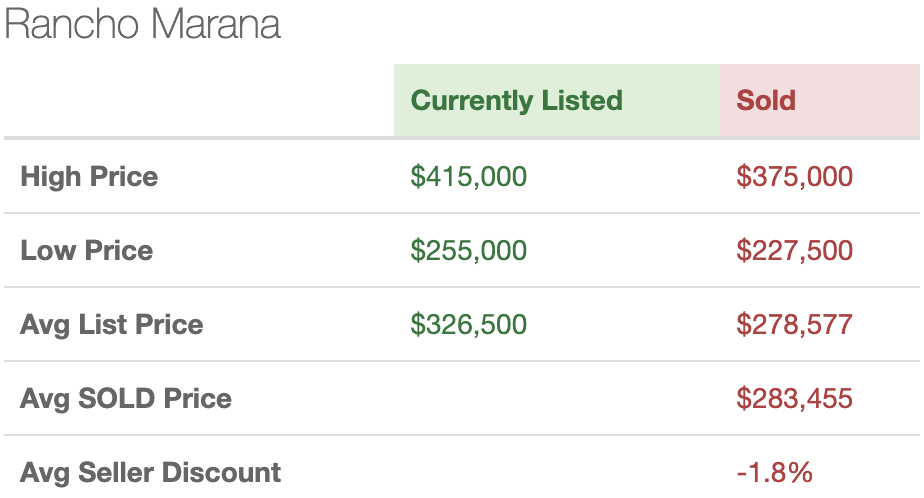Click the Low Price row label
The image size is (924, 498).
point(87,250)
